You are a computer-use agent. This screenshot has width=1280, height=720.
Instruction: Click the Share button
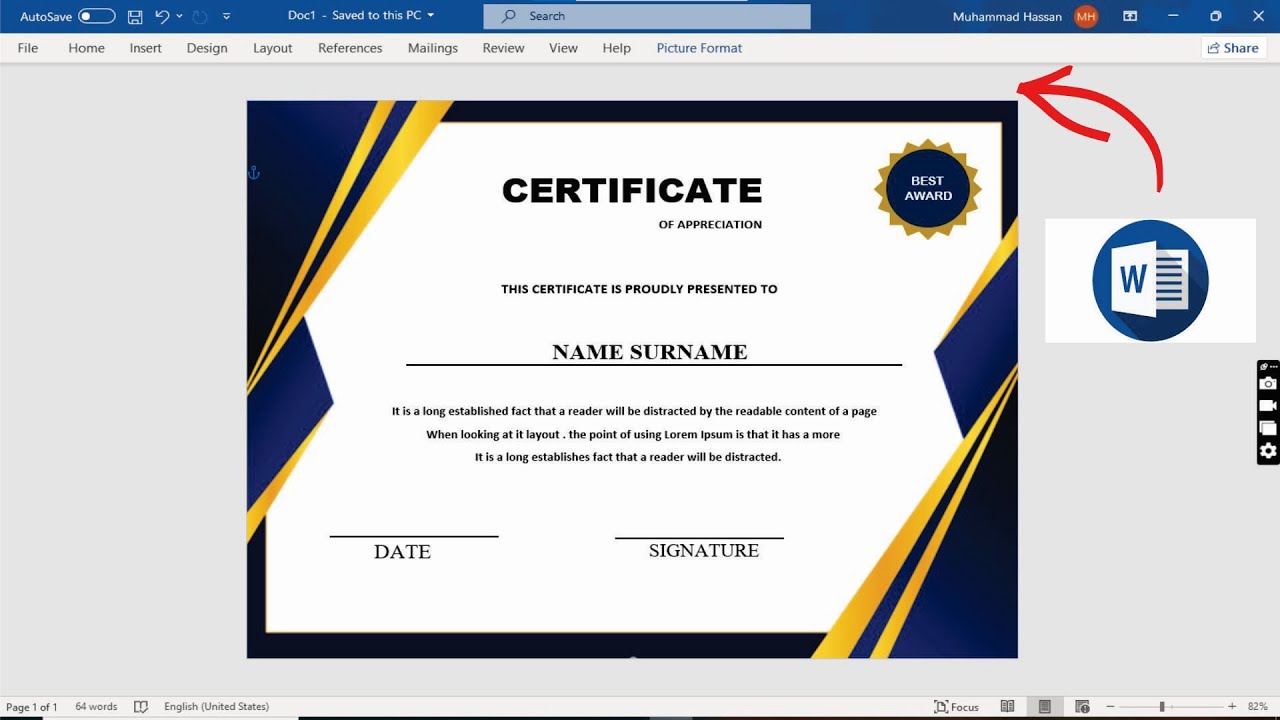pyautogui.click(x=1233, y=48)
